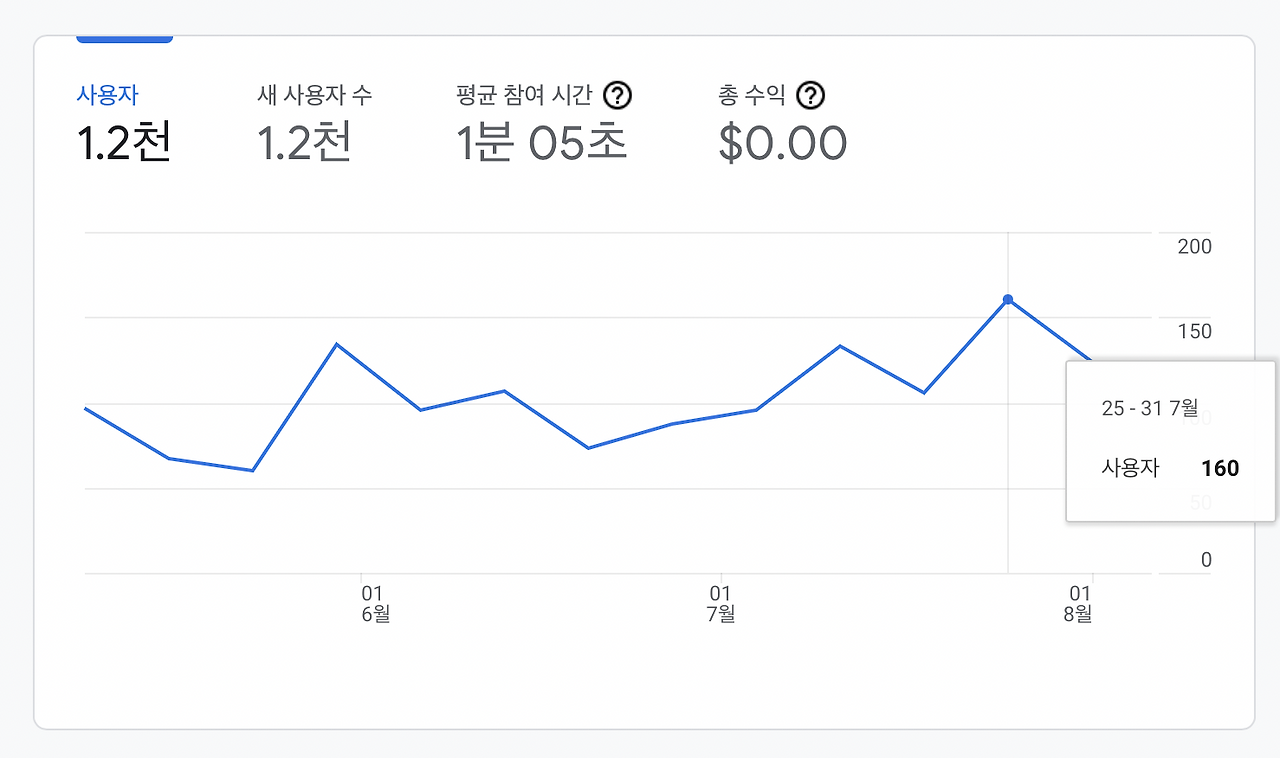Click the 0 y-axis label
The height and width of the screenshot is (758, 1280).
click(1206, 560)
